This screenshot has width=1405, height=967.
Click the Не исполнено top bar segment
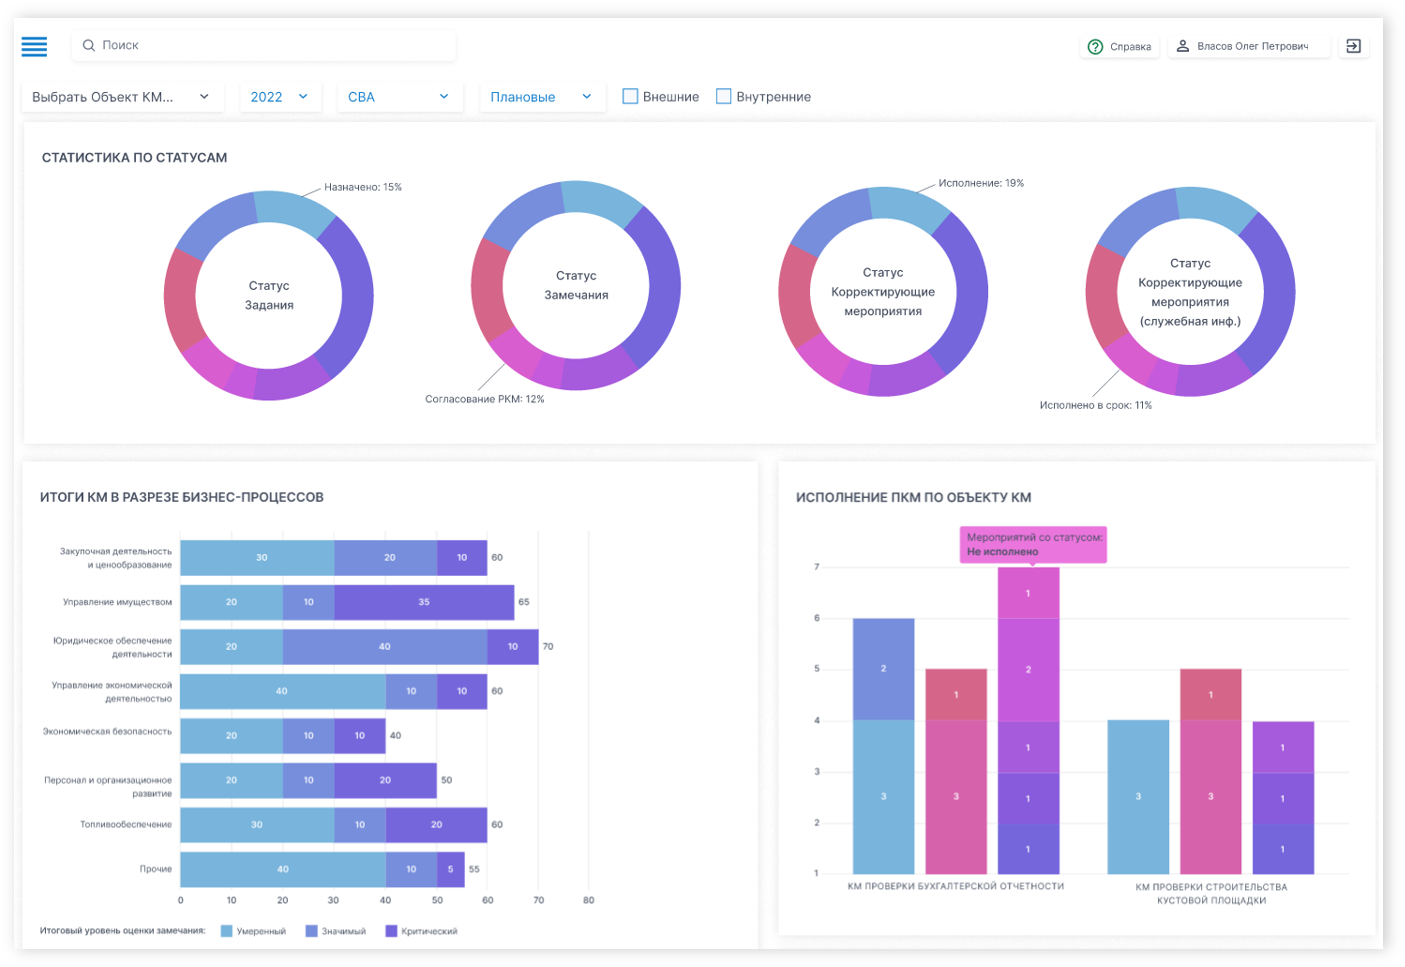pos(1028,593)
